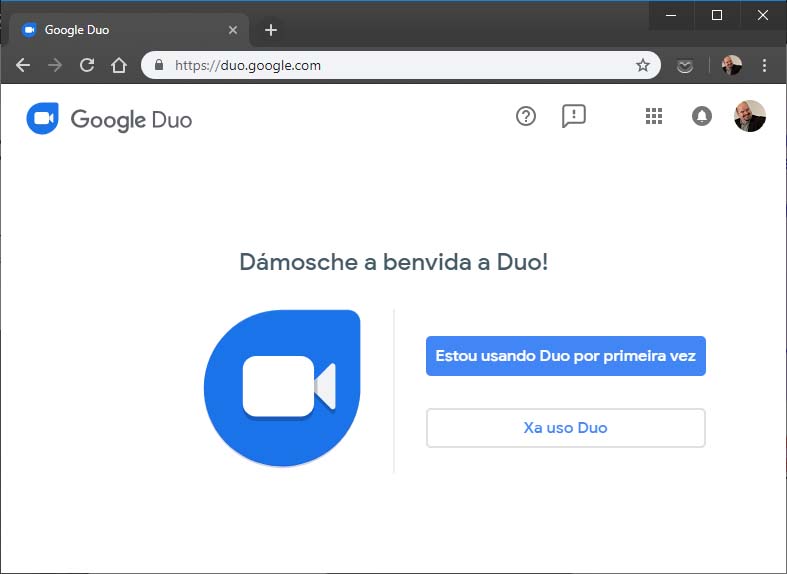The height and width of the screenshot is (574, 787).
Task: Click the browser forward arrow
Action: click(x=55, y=65)
